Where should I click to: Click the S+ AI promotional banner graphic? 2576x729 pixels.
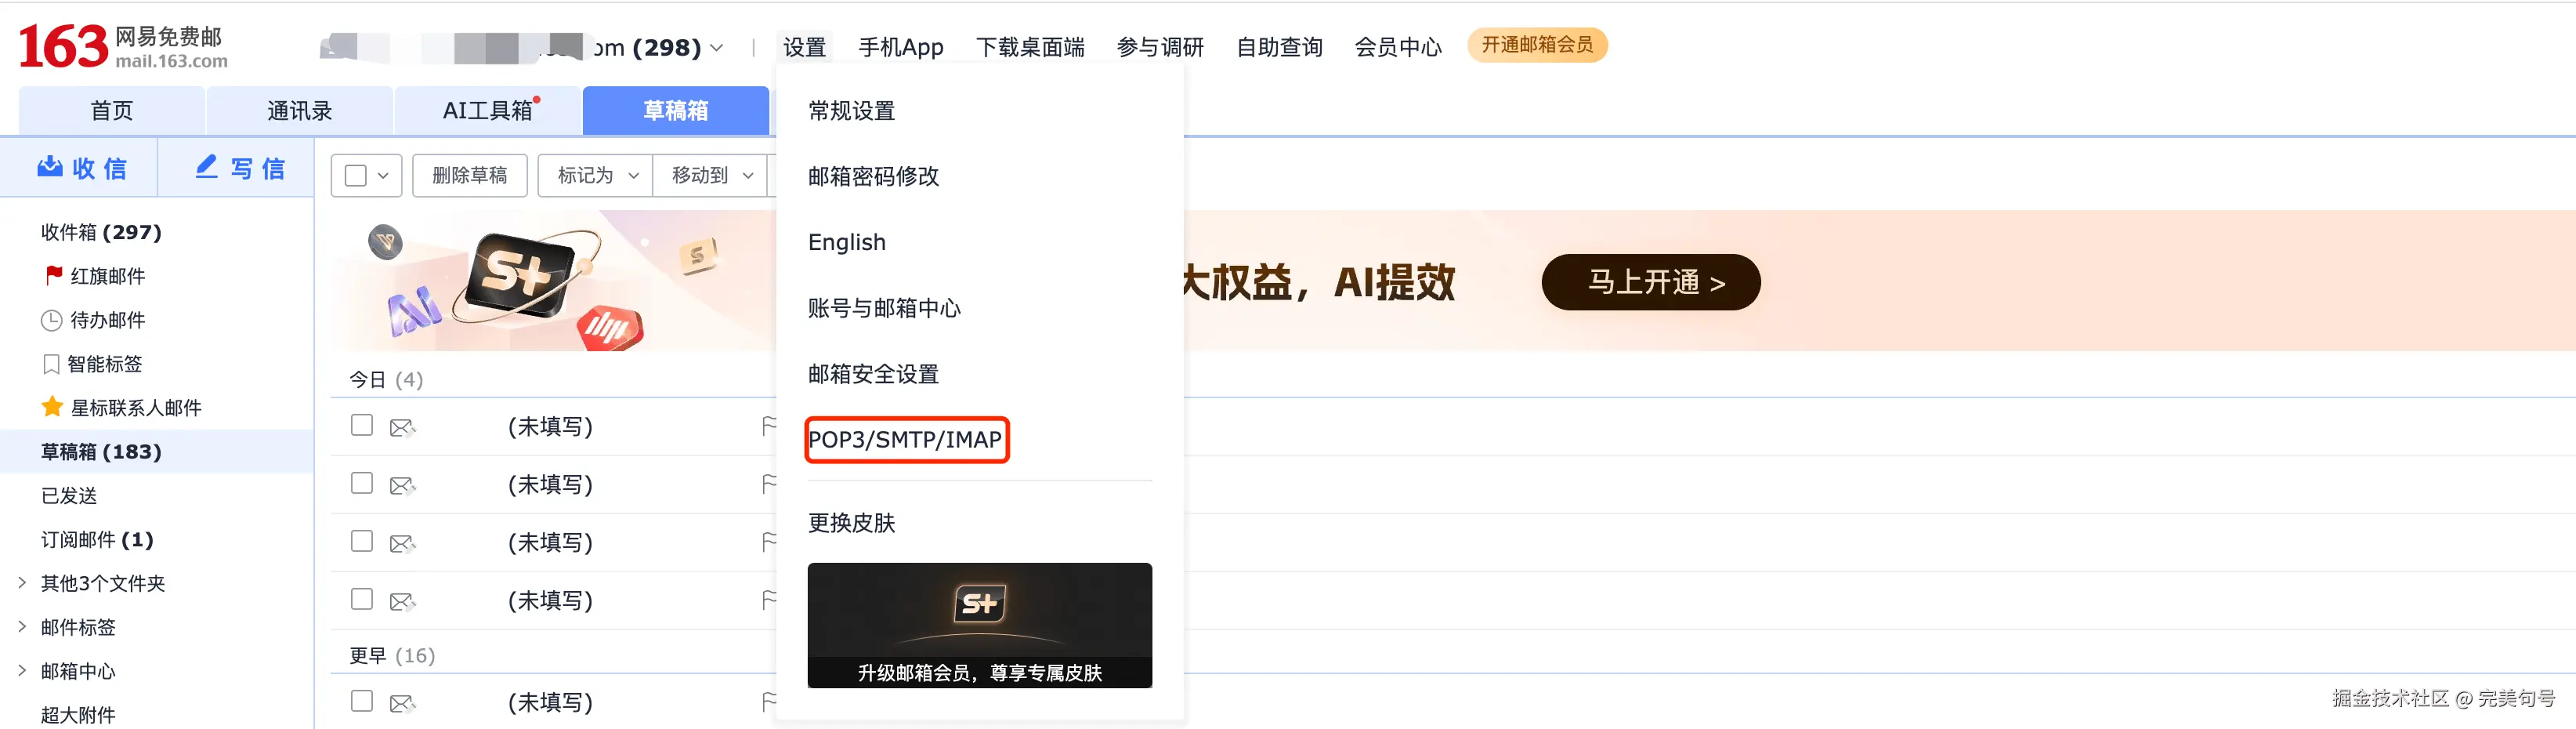553,280
